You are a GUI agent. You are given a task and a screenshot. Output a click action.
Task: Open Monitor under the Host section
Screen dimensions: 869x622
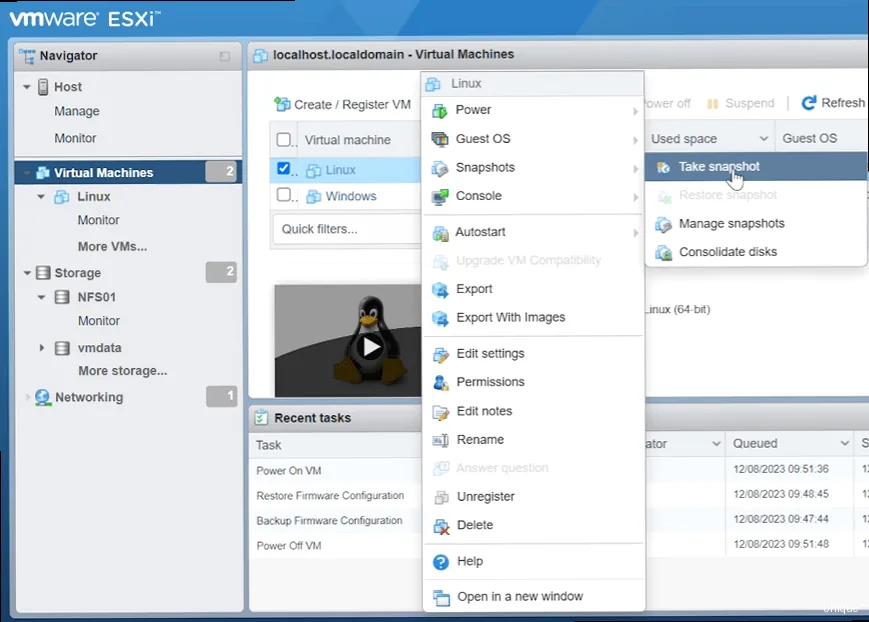pyautogui.click(x=77, y=138)
